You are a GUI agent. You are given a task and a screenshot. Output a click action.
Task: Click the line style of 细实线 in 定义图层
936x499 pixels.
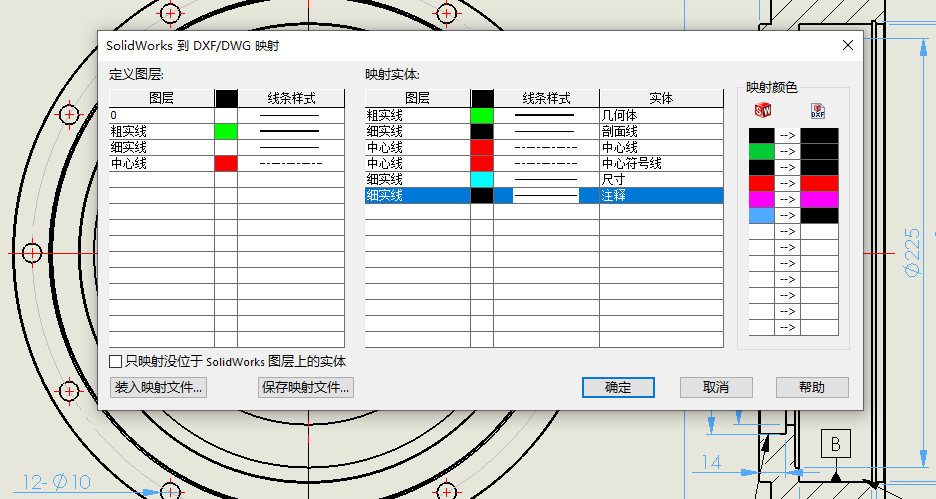click(291, 147)
